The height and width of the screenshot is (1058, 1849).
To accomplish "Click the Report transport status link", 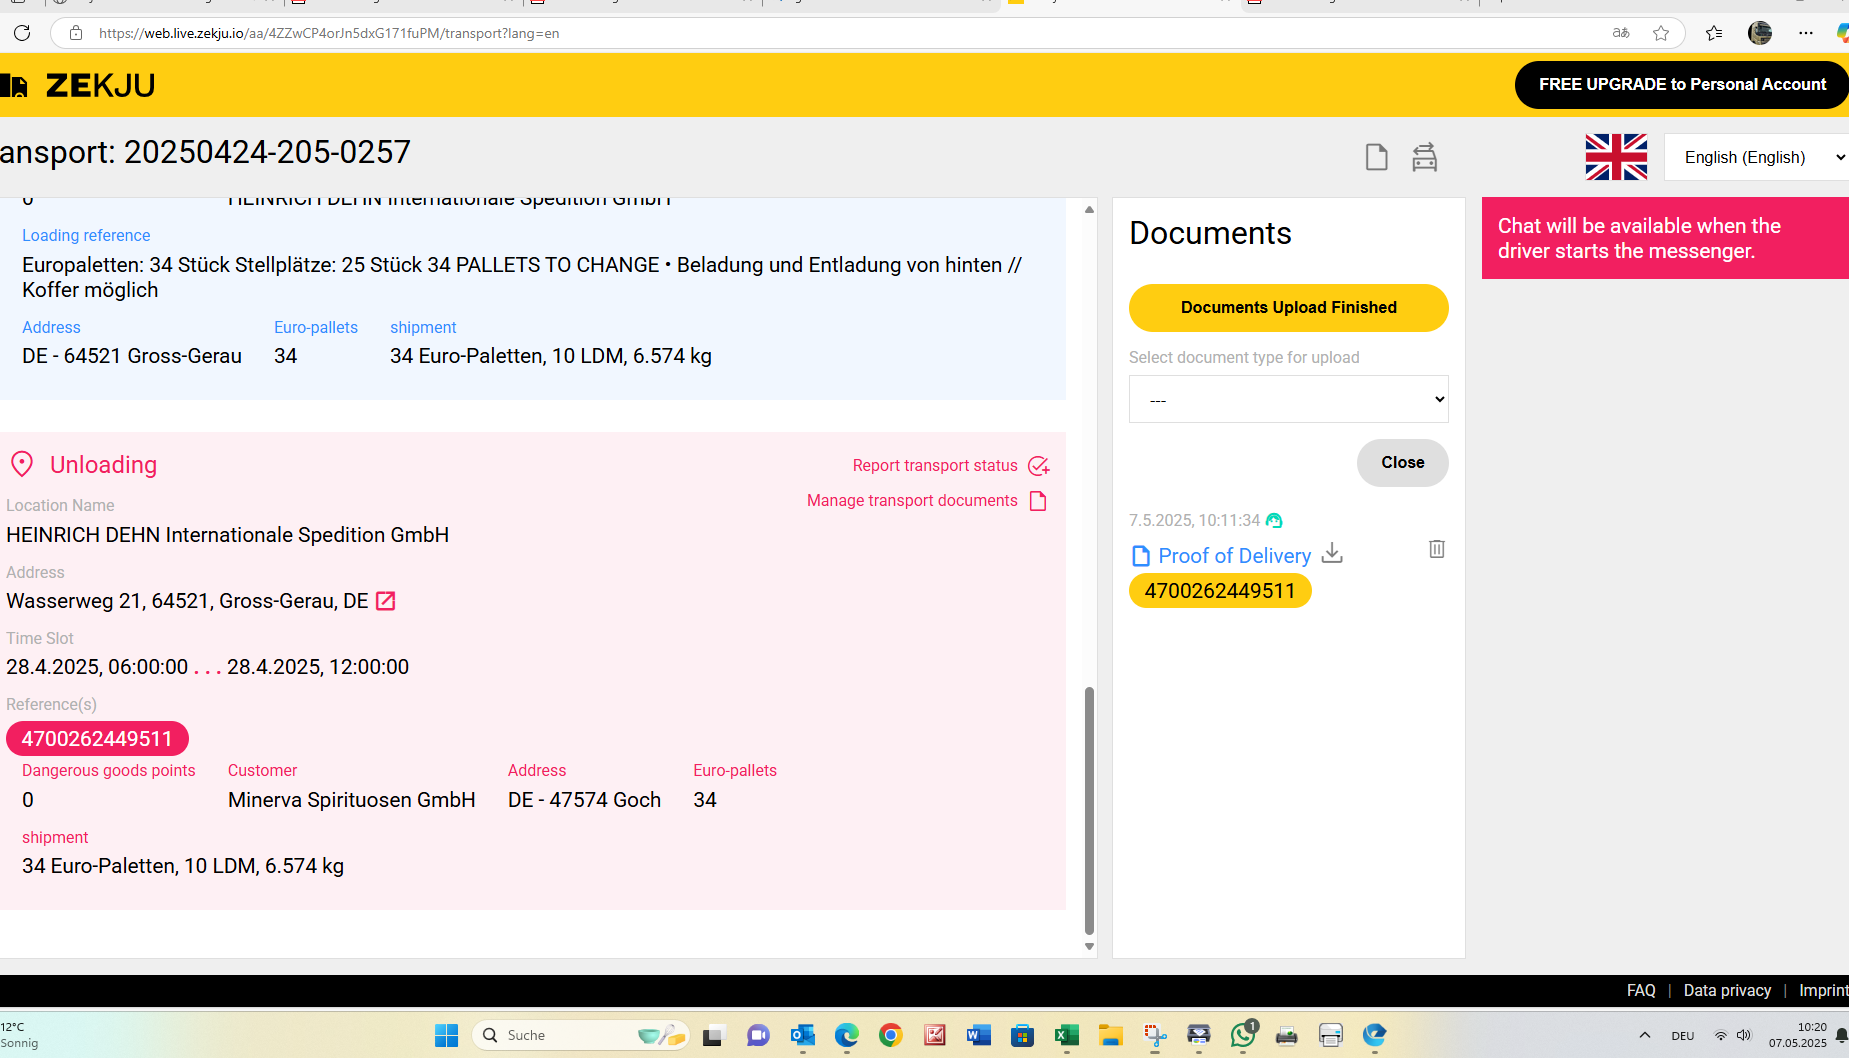I will point(935,466).
